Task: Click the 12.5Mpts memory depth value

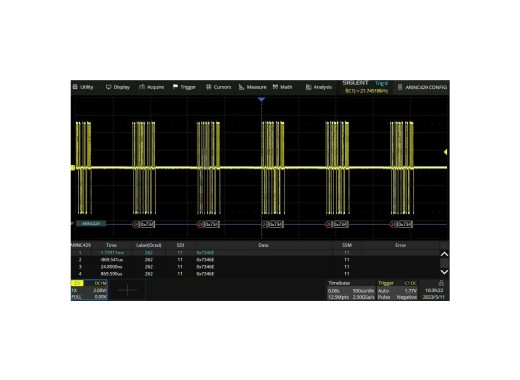Action: [338, 297]
